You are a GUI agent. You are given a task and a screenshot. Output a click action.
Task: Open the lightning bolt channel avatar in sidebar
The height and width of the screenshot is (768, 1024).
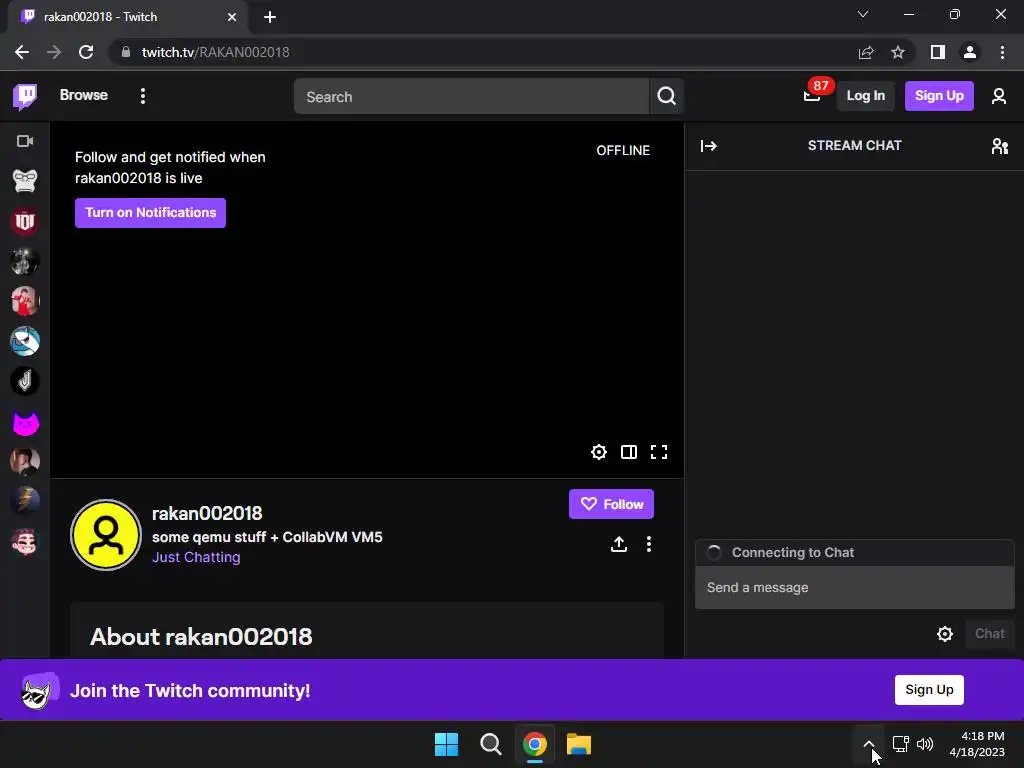pyautogui.click(x=25, y=501)
